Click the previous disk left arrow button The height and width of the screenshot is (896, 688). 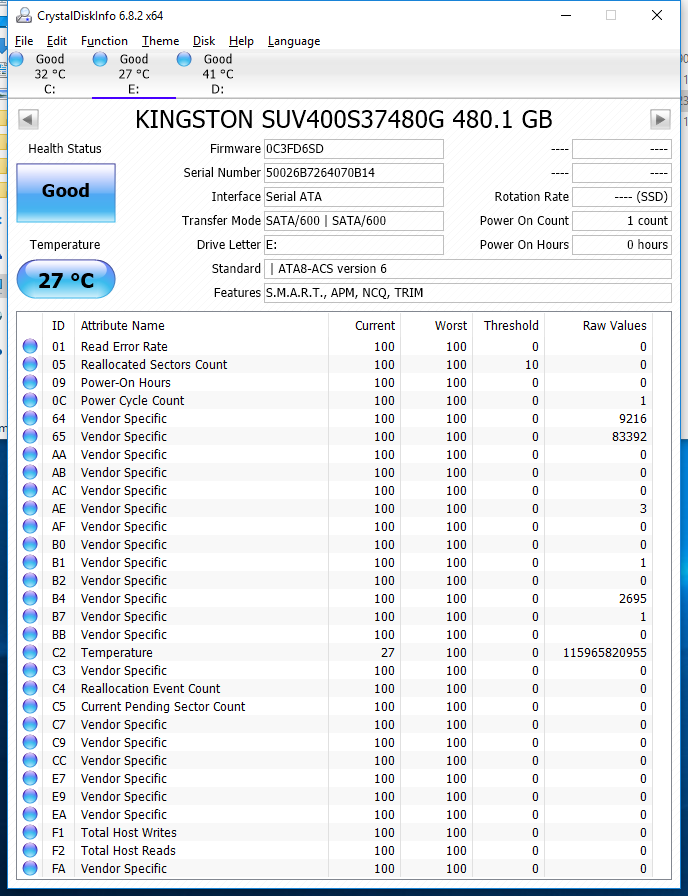pos(29,120)
